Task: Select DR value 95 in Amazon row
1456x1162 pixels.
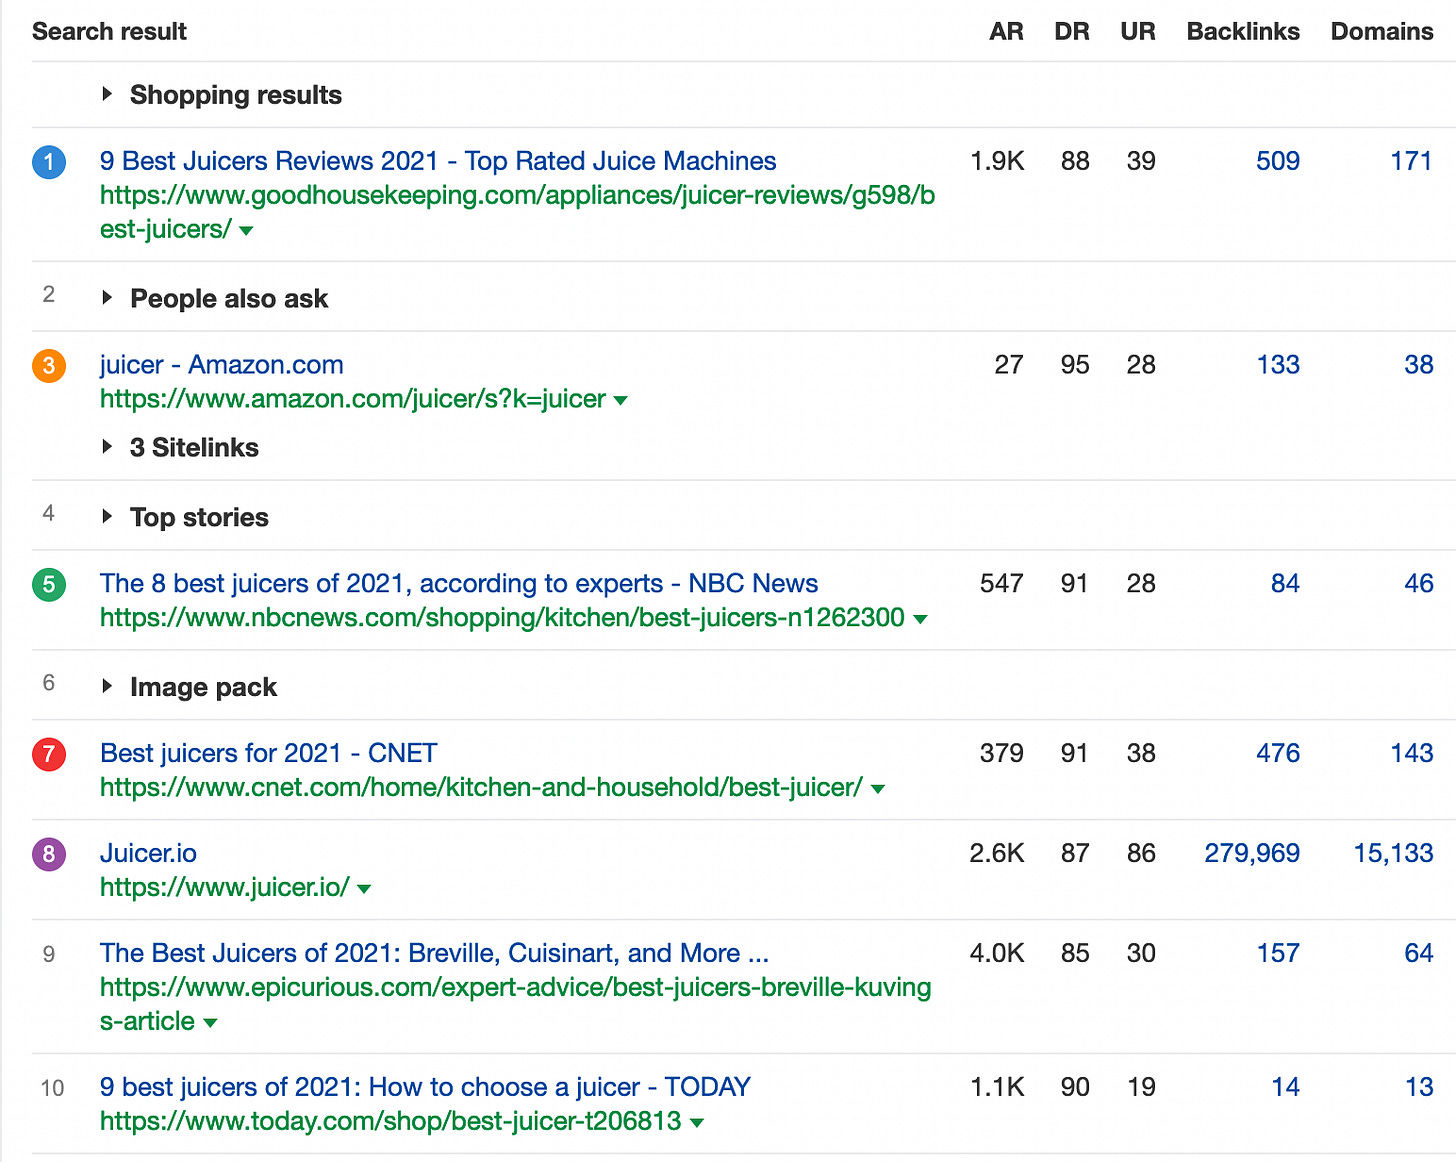Action: 1075,365
